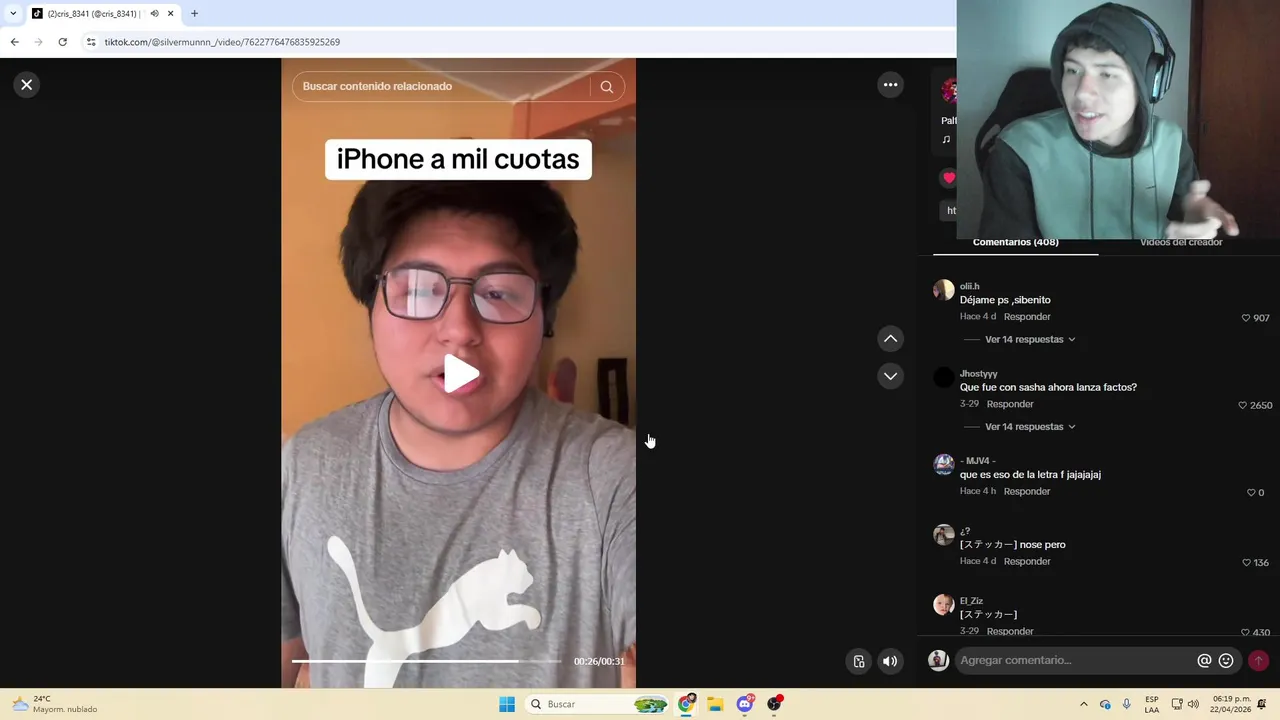The width and height of the screenshot is (1280, 720).
Task: Reply to El_Ziz's comment
Action: pos(1010,632)
